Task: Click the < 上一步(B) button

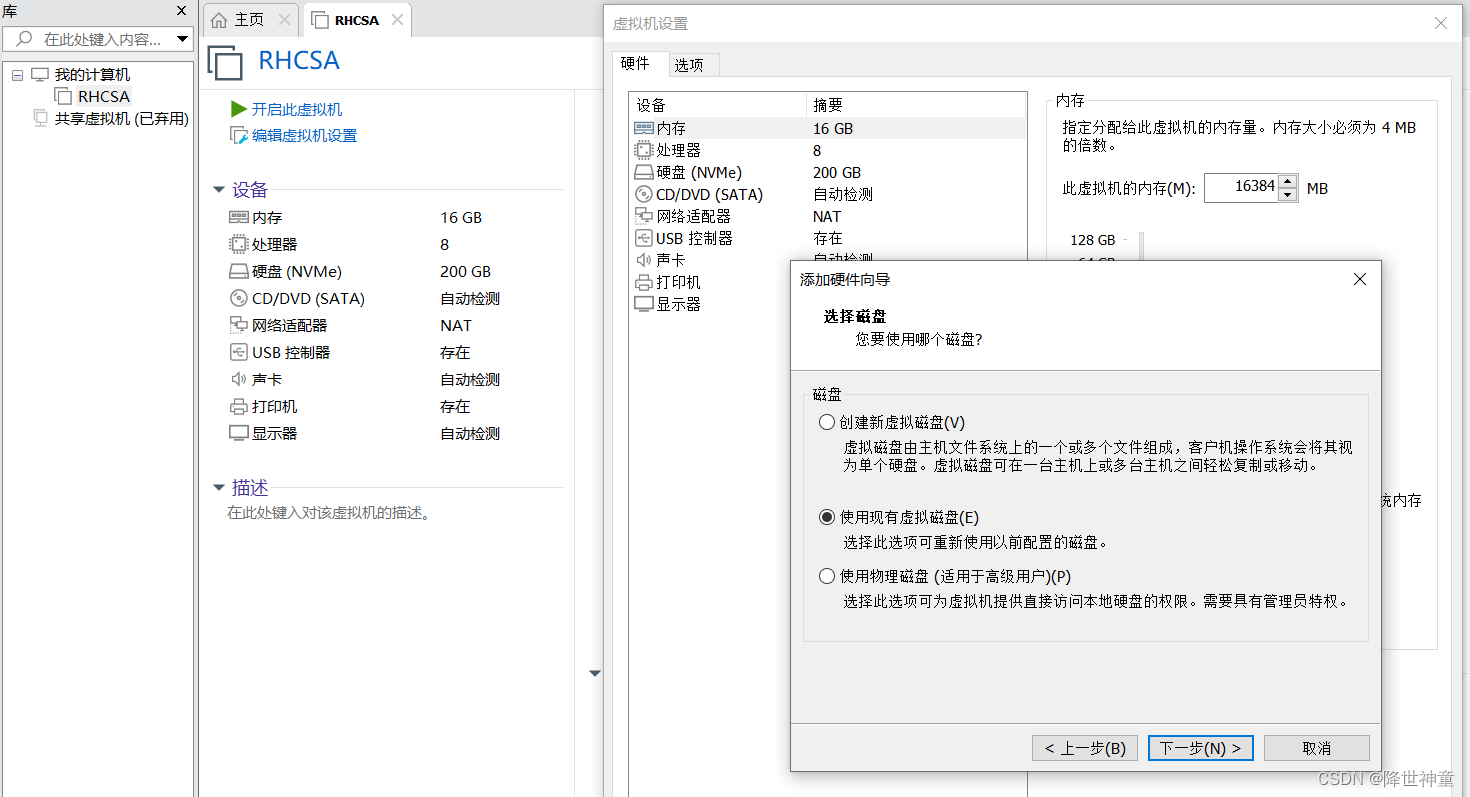Action: [x=1085, y=748]
